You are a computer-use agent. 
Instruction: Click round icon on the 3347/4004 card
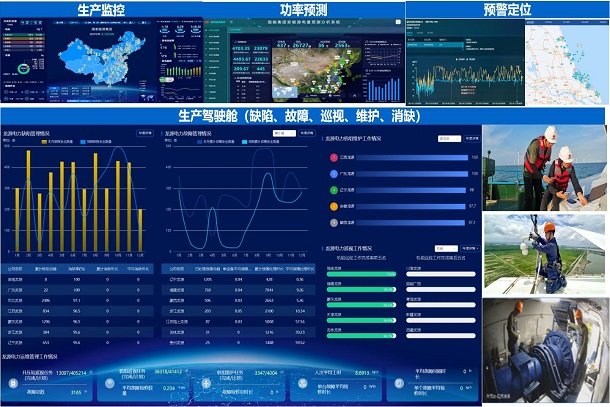pyautogui.click(x=206, y=383)
